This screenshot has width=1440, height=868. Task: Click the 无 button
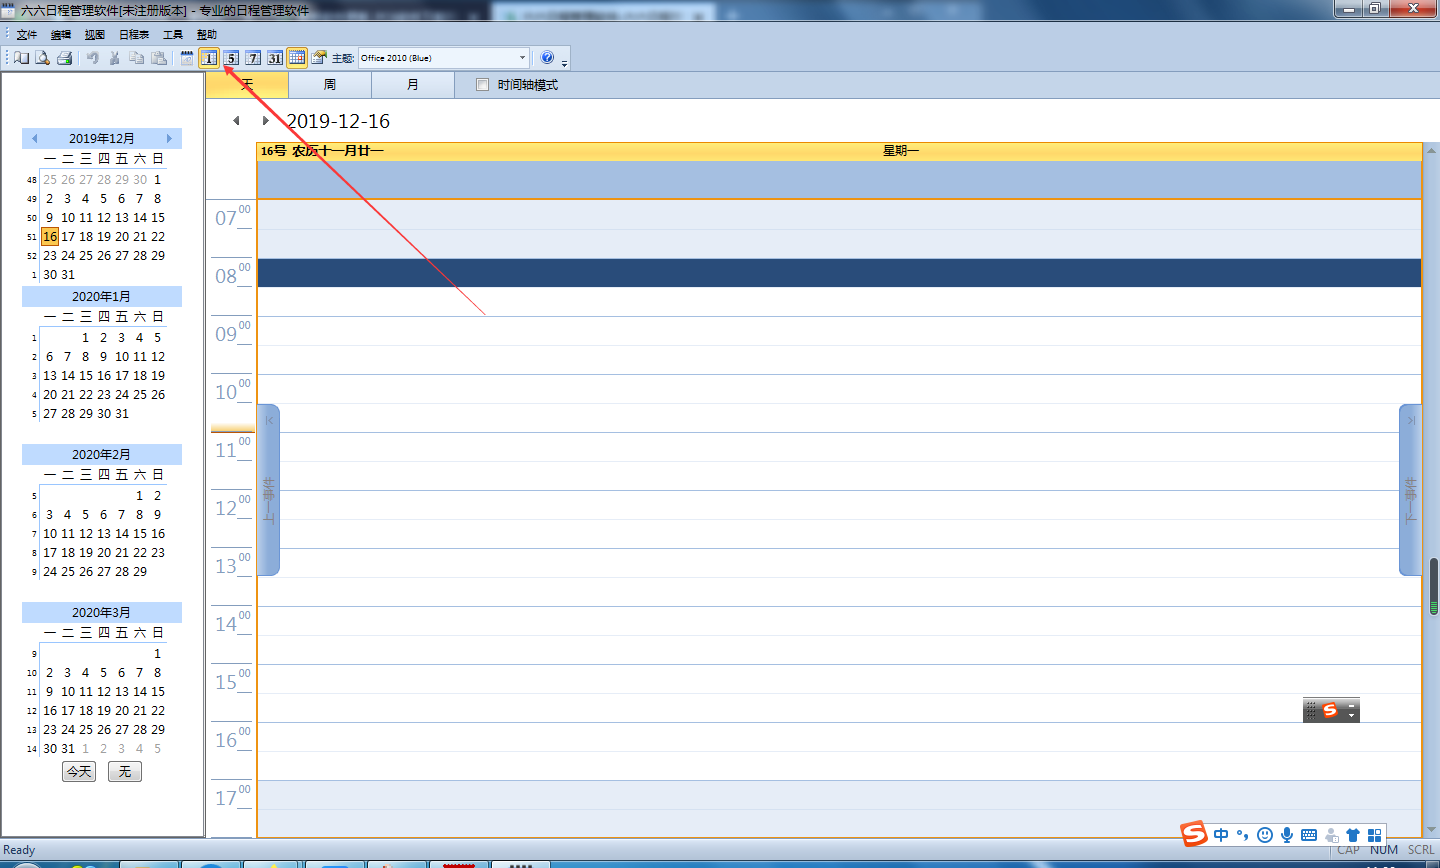tap(125, 772)
